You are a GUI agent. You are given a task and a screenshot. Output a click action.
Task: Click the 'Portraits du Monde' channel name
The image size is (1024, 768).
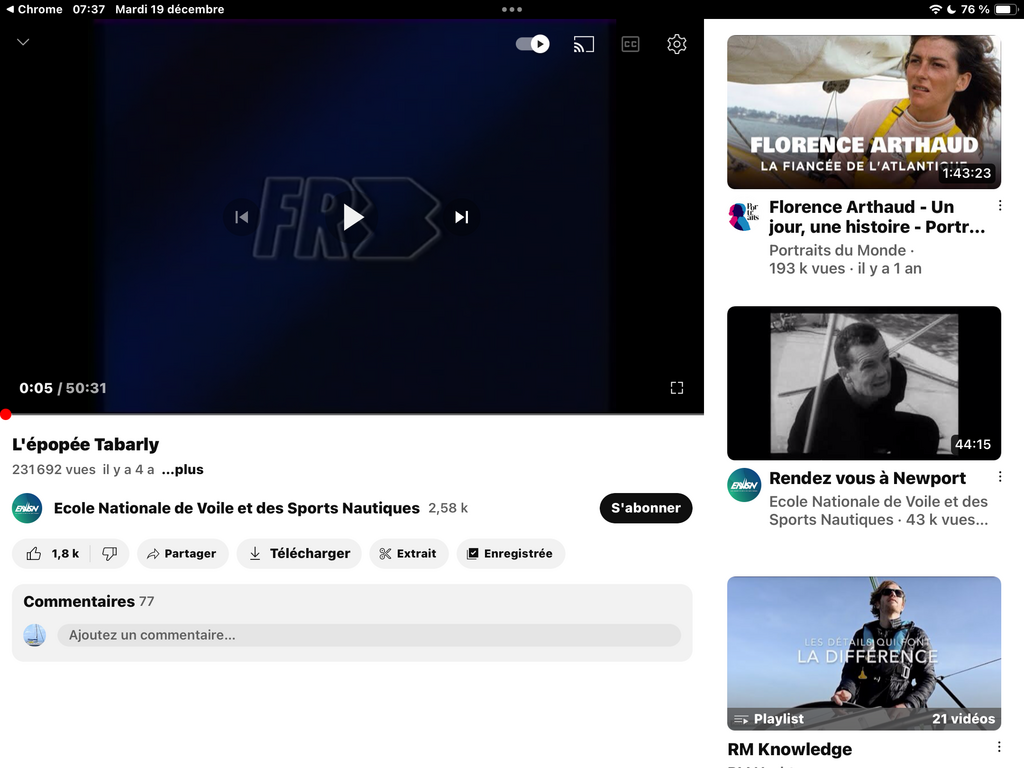[x=837, y=251]
